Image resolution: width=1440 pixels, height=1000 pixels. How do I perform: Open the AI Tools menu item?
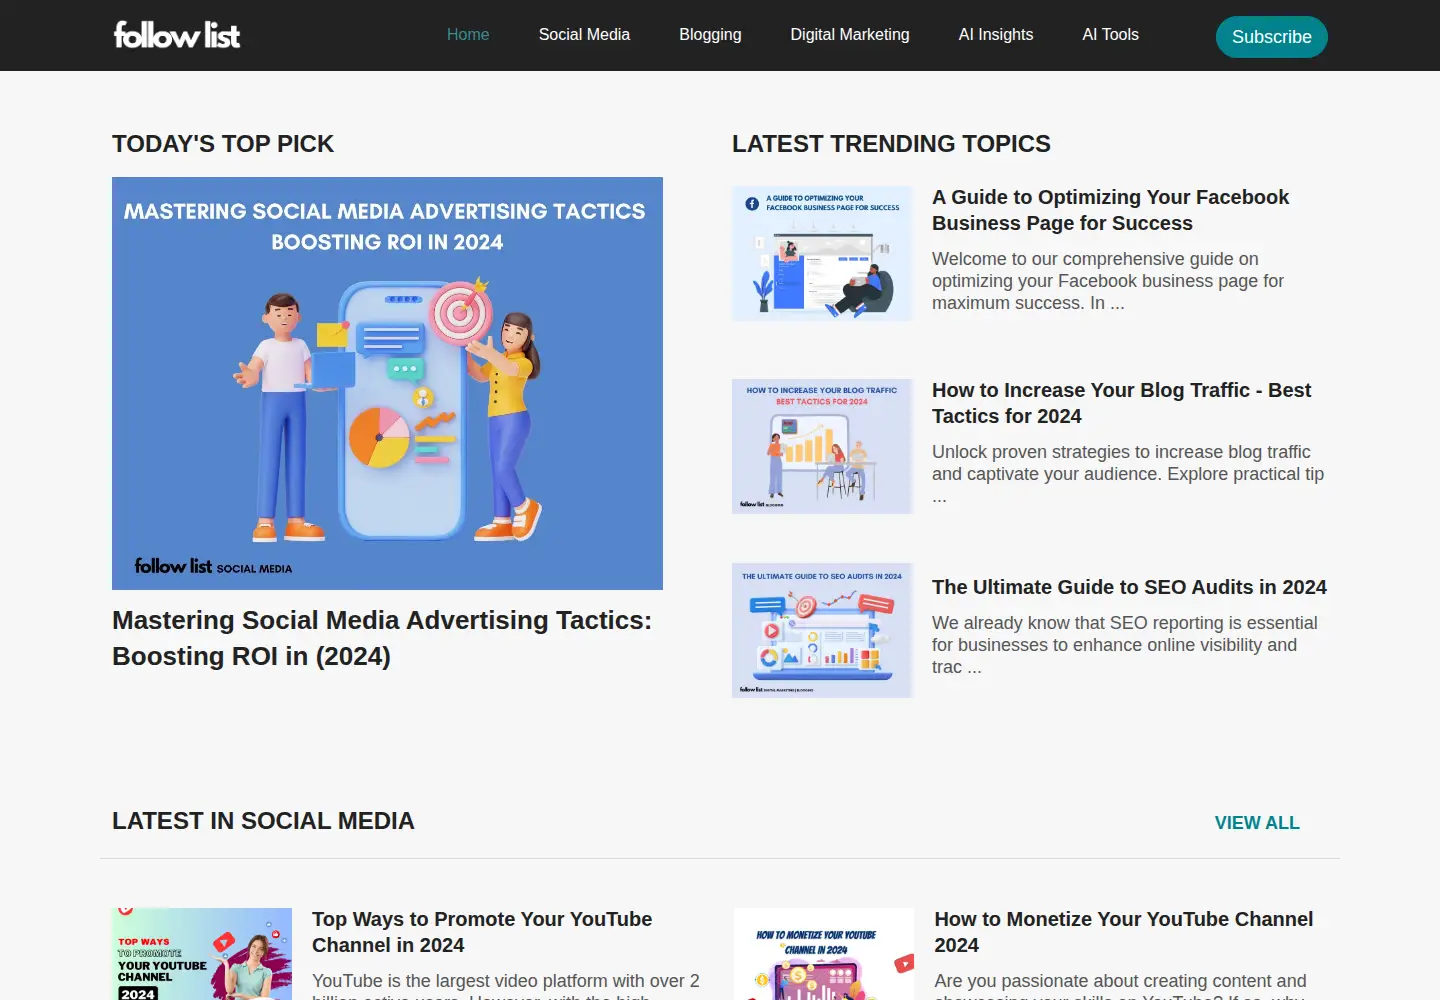[x=1110, y=34]
